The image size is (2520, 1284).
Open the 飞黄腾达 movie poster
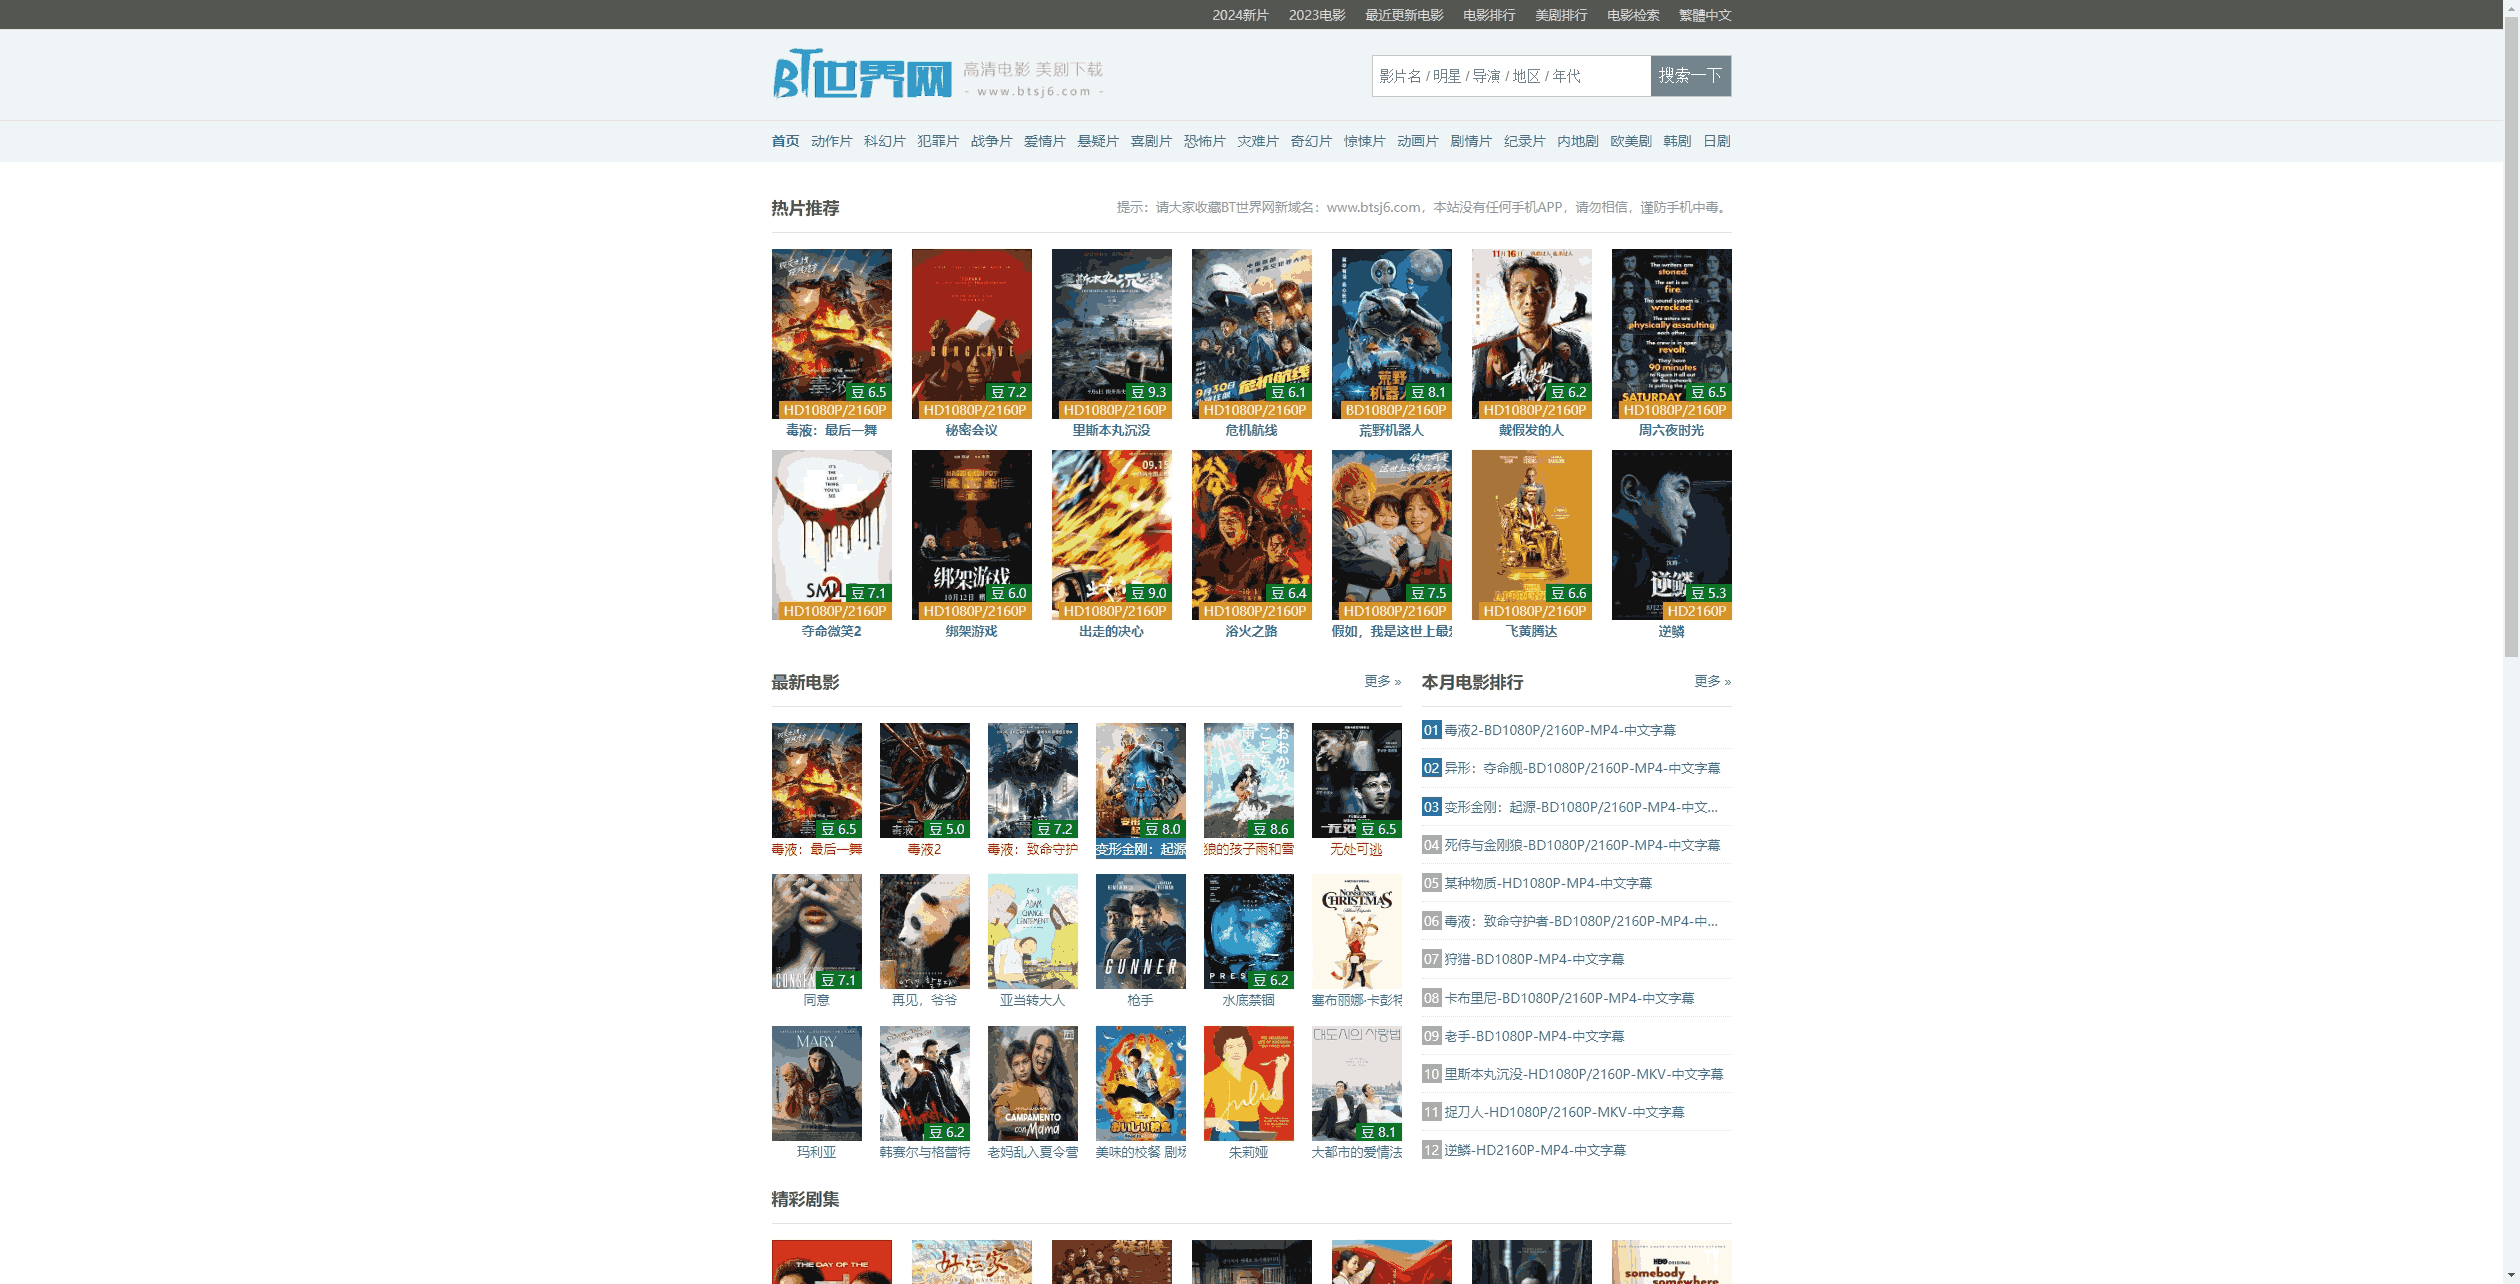[1531, 535]
